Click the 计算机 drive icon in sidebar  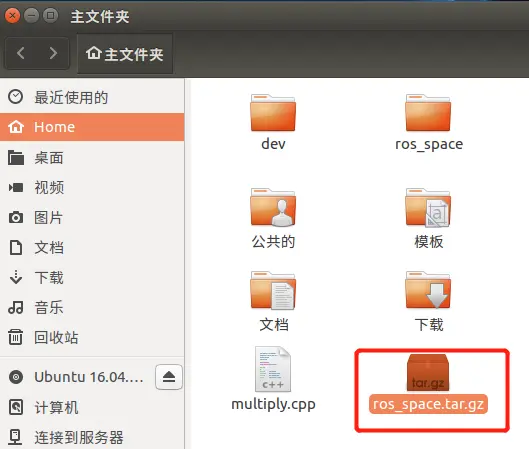click(16, 407)
